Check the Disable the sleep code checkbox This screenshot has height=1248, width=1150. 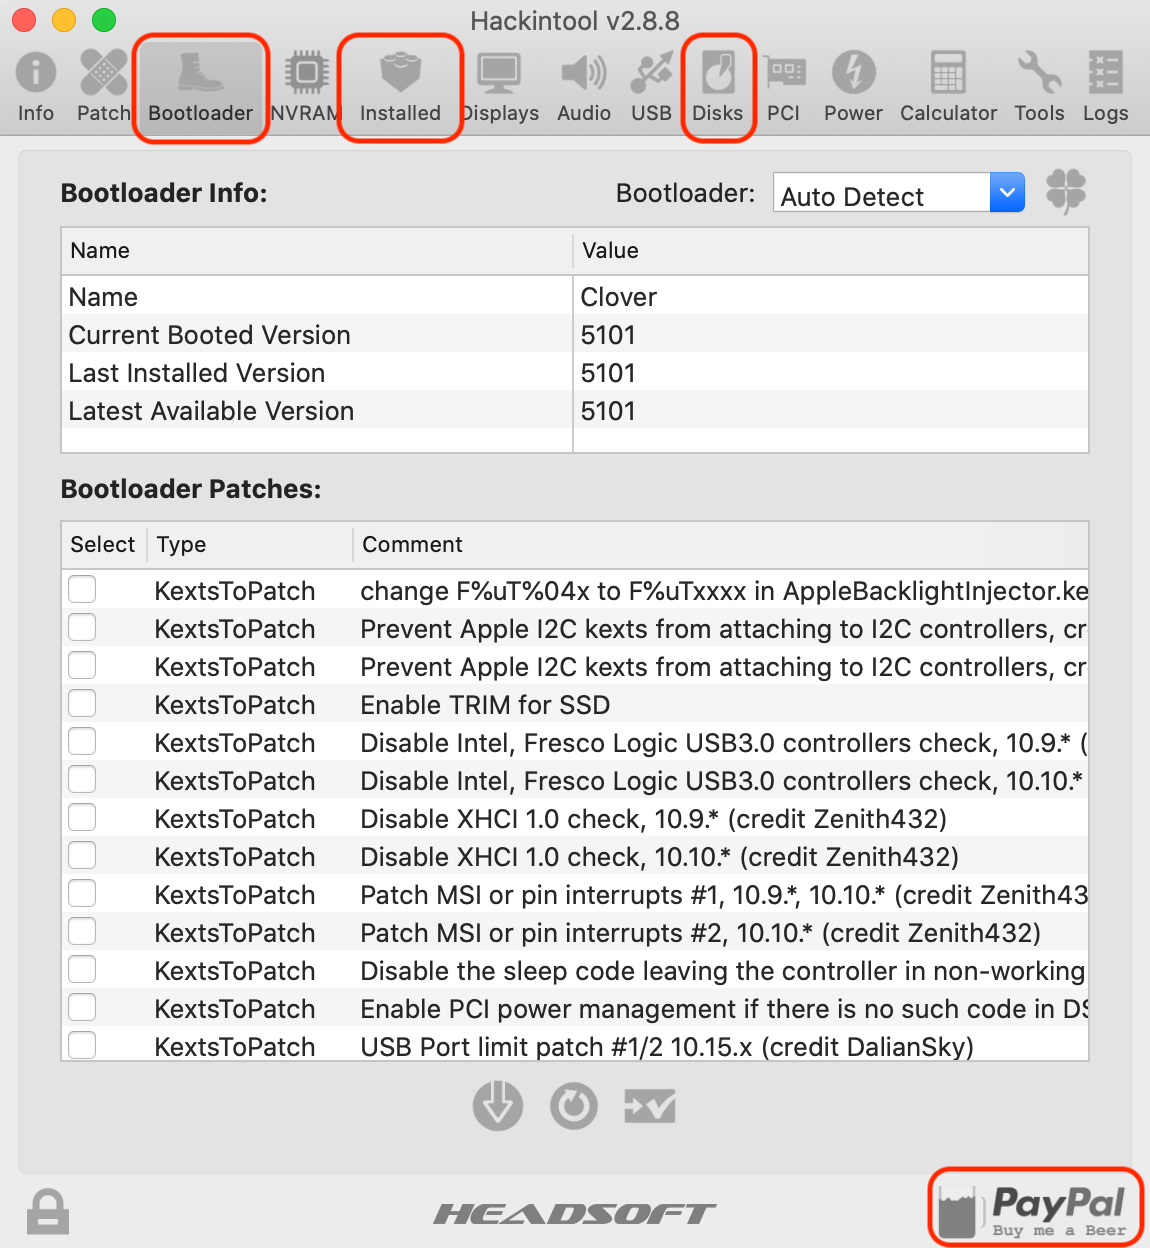(82, 969)
